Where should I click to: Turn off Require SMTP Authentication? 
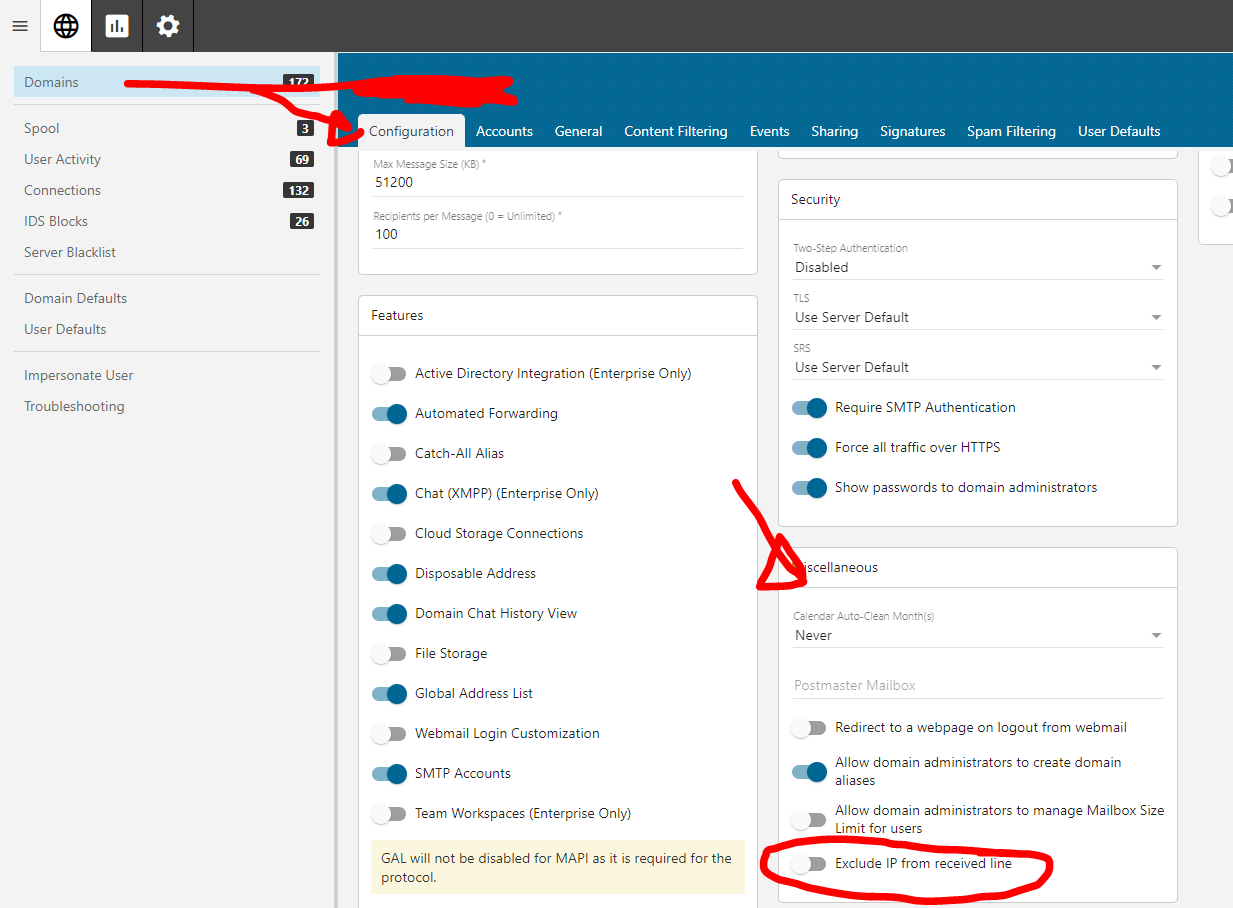click(x=809, y=407)
